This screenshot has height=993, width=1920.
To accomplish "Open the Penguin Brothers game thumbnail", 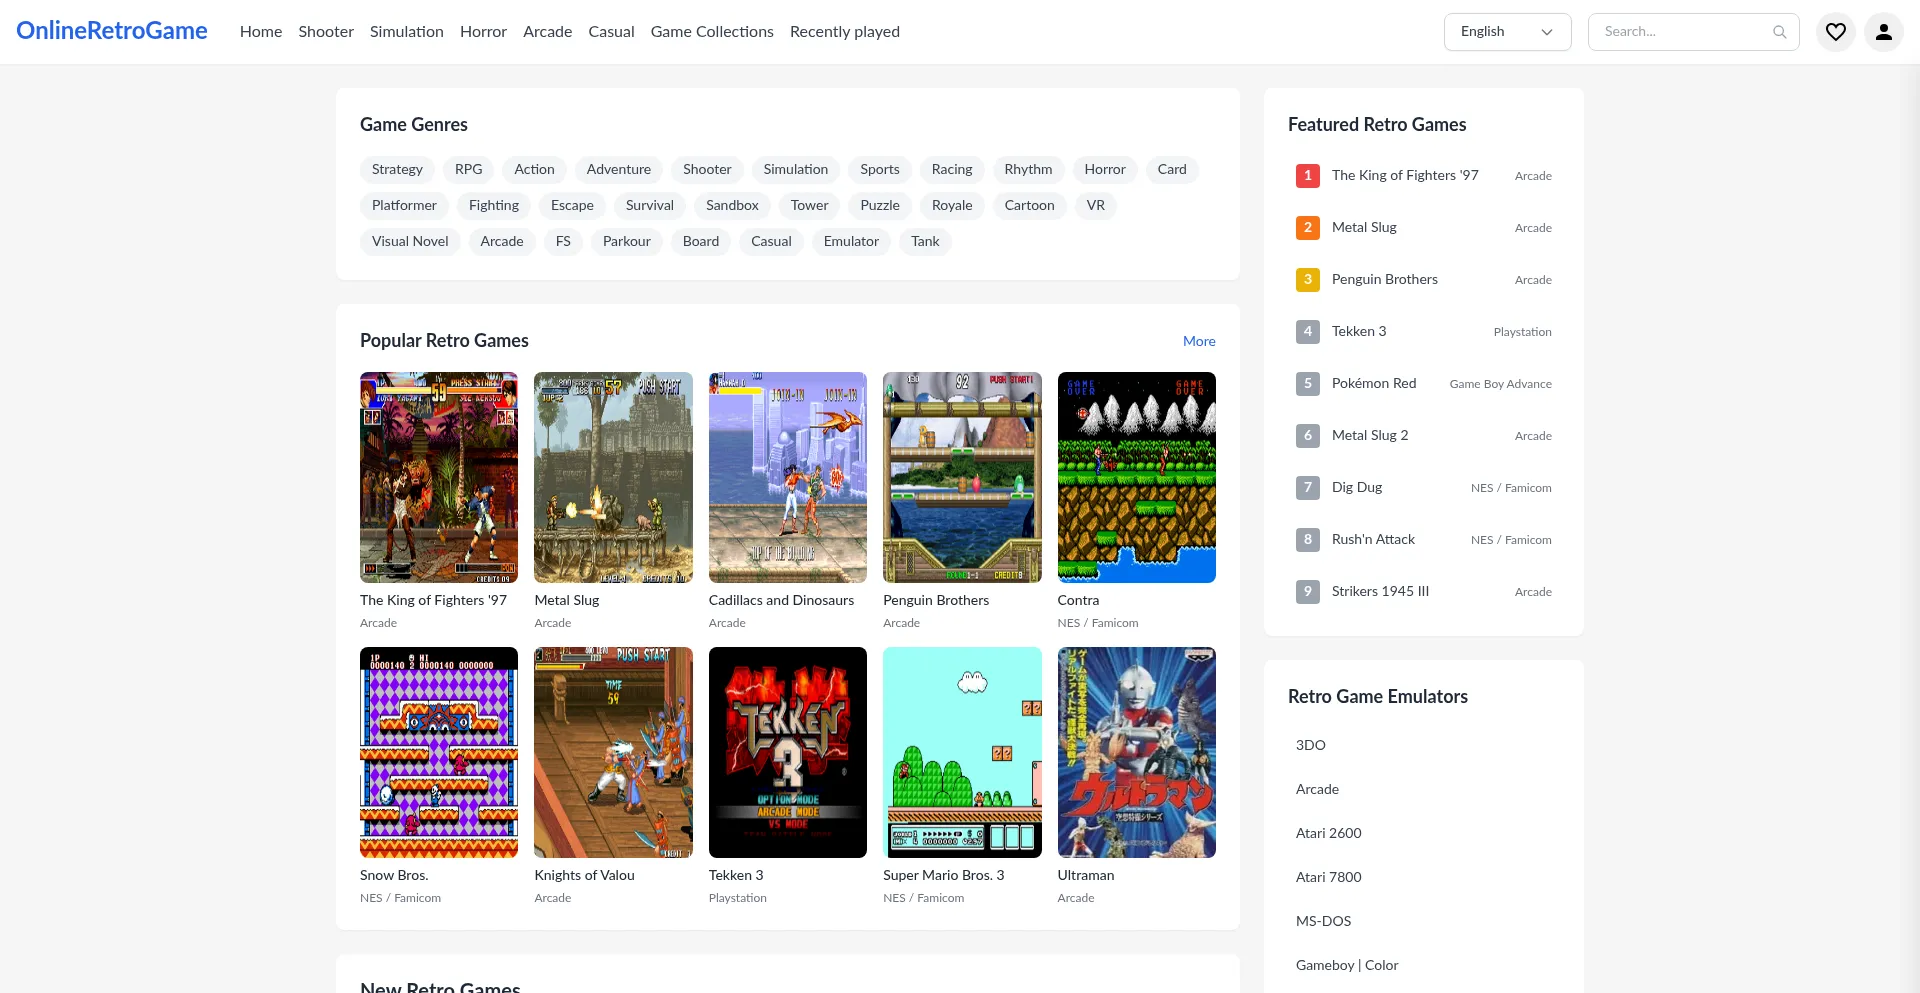I will coord(962,478).
